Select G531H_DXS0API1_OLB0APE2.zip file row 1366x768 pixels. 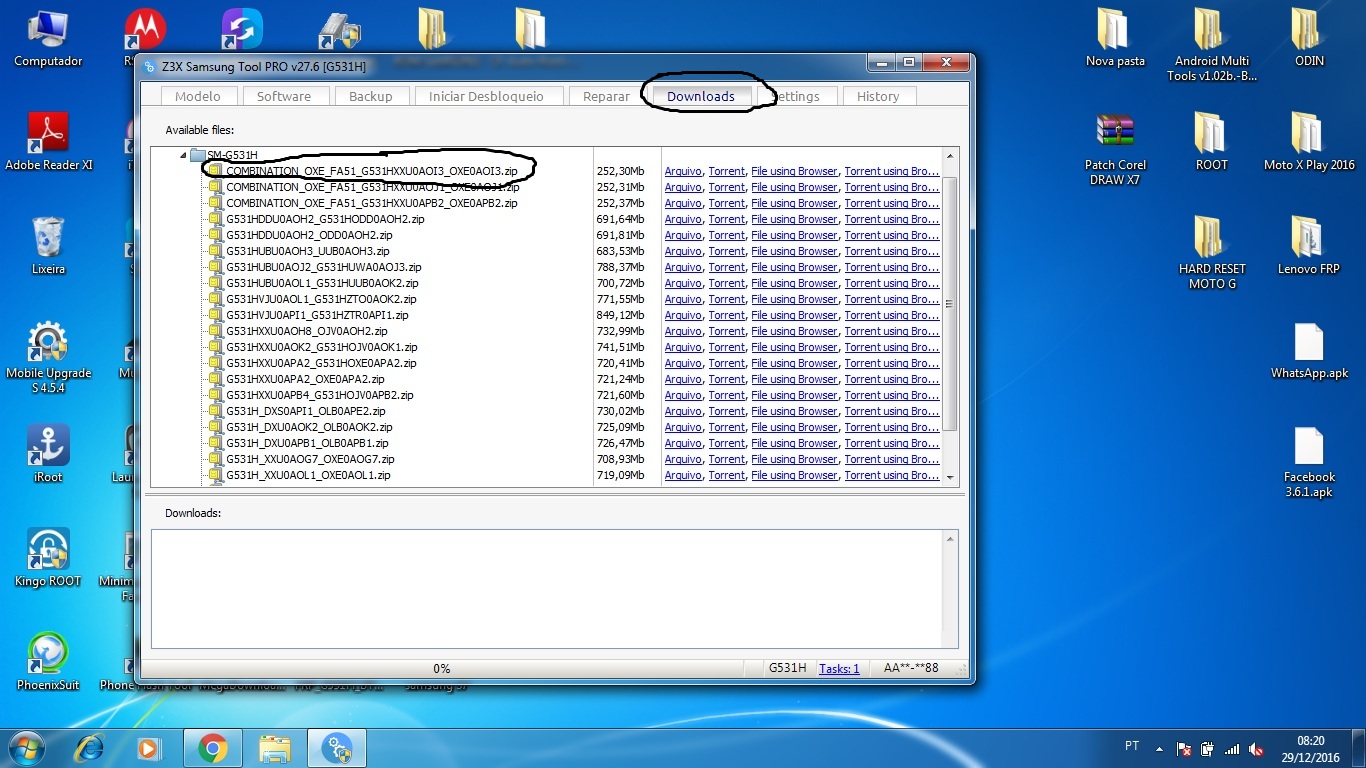(306, 411)
